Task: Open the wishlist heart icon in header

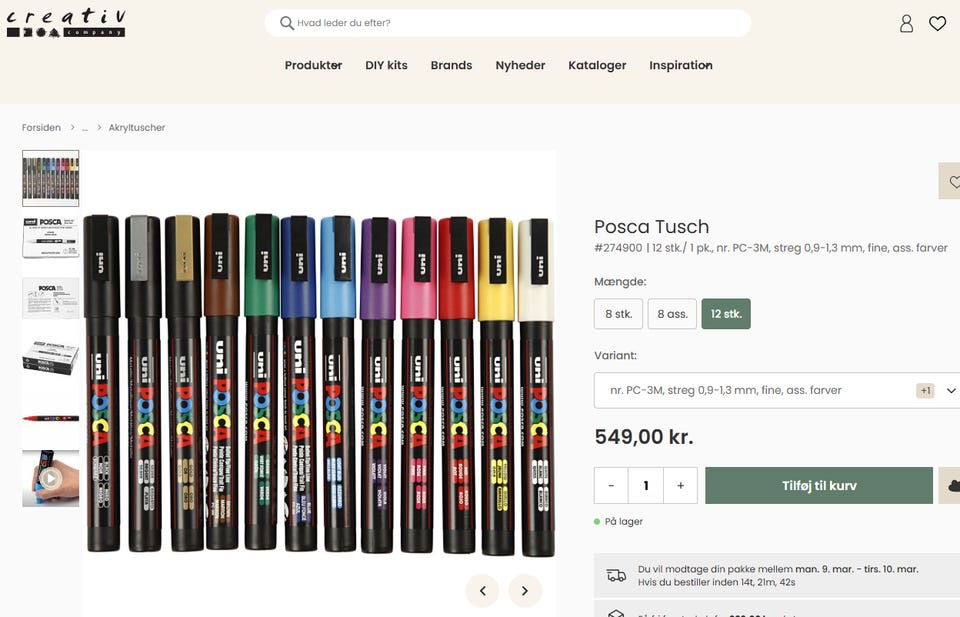Action: [937, 24]
